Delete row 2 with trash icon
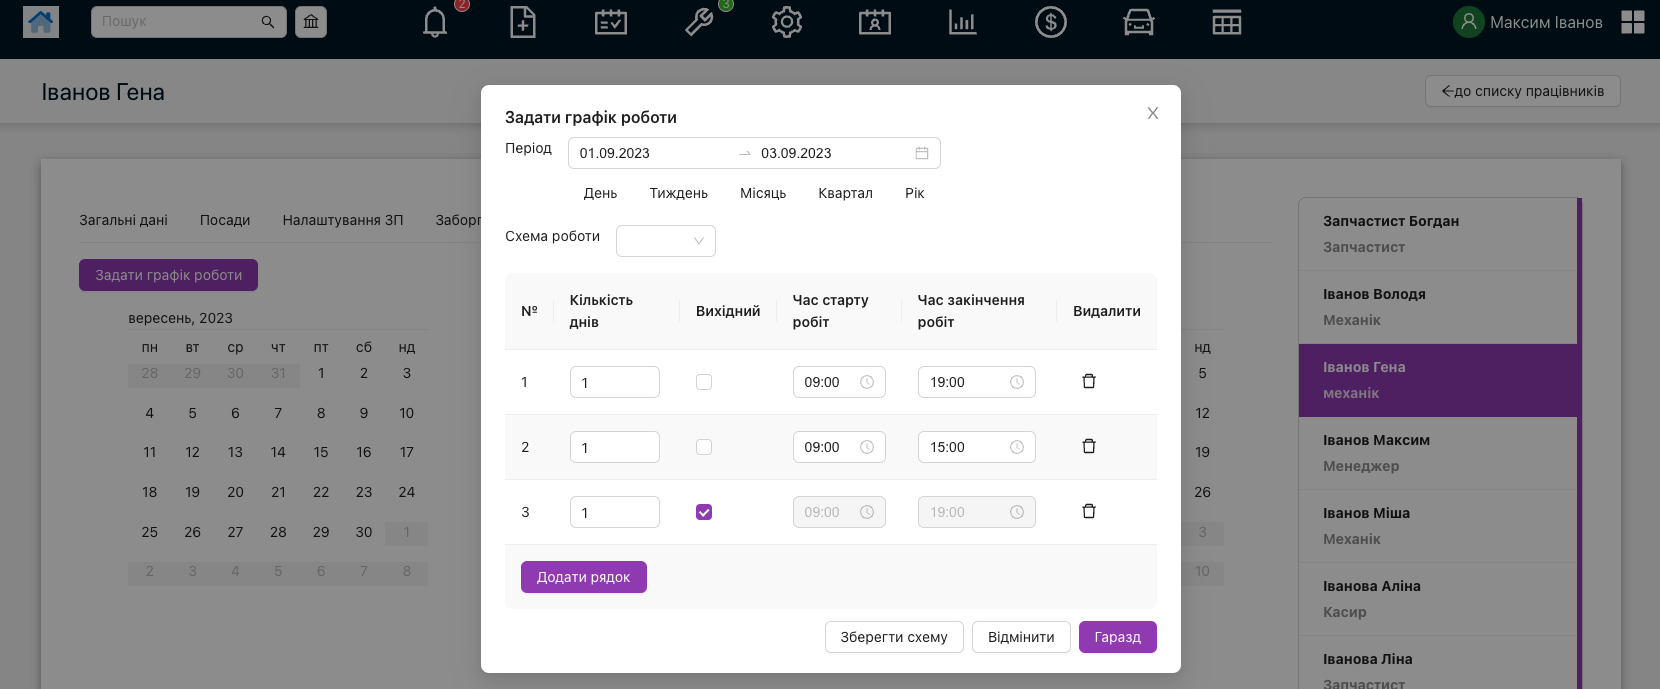Screen dimensions: 1660x689 pyautogui.click(x=1089, y=446)
